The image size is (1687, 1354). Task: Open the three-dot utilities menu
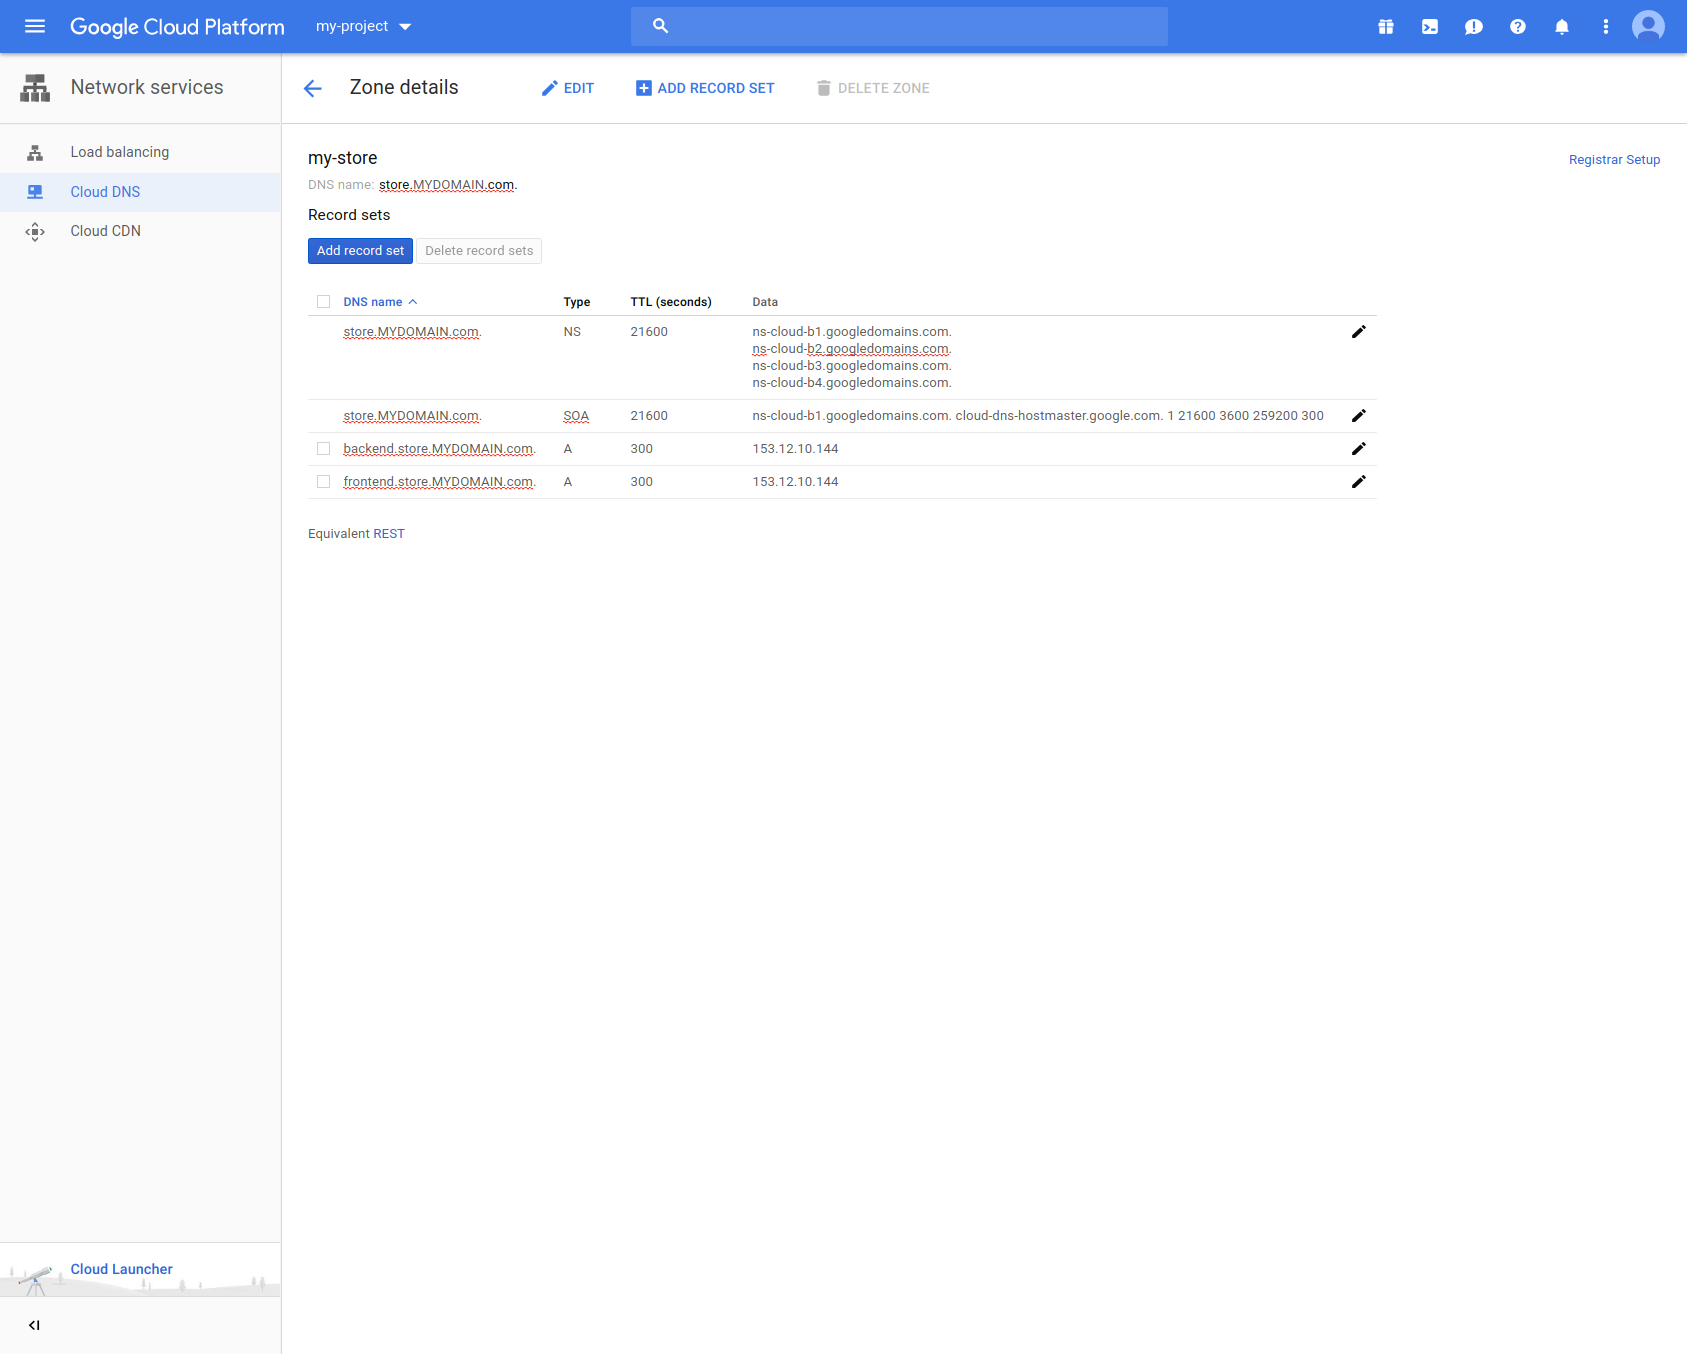[1606, 27]
